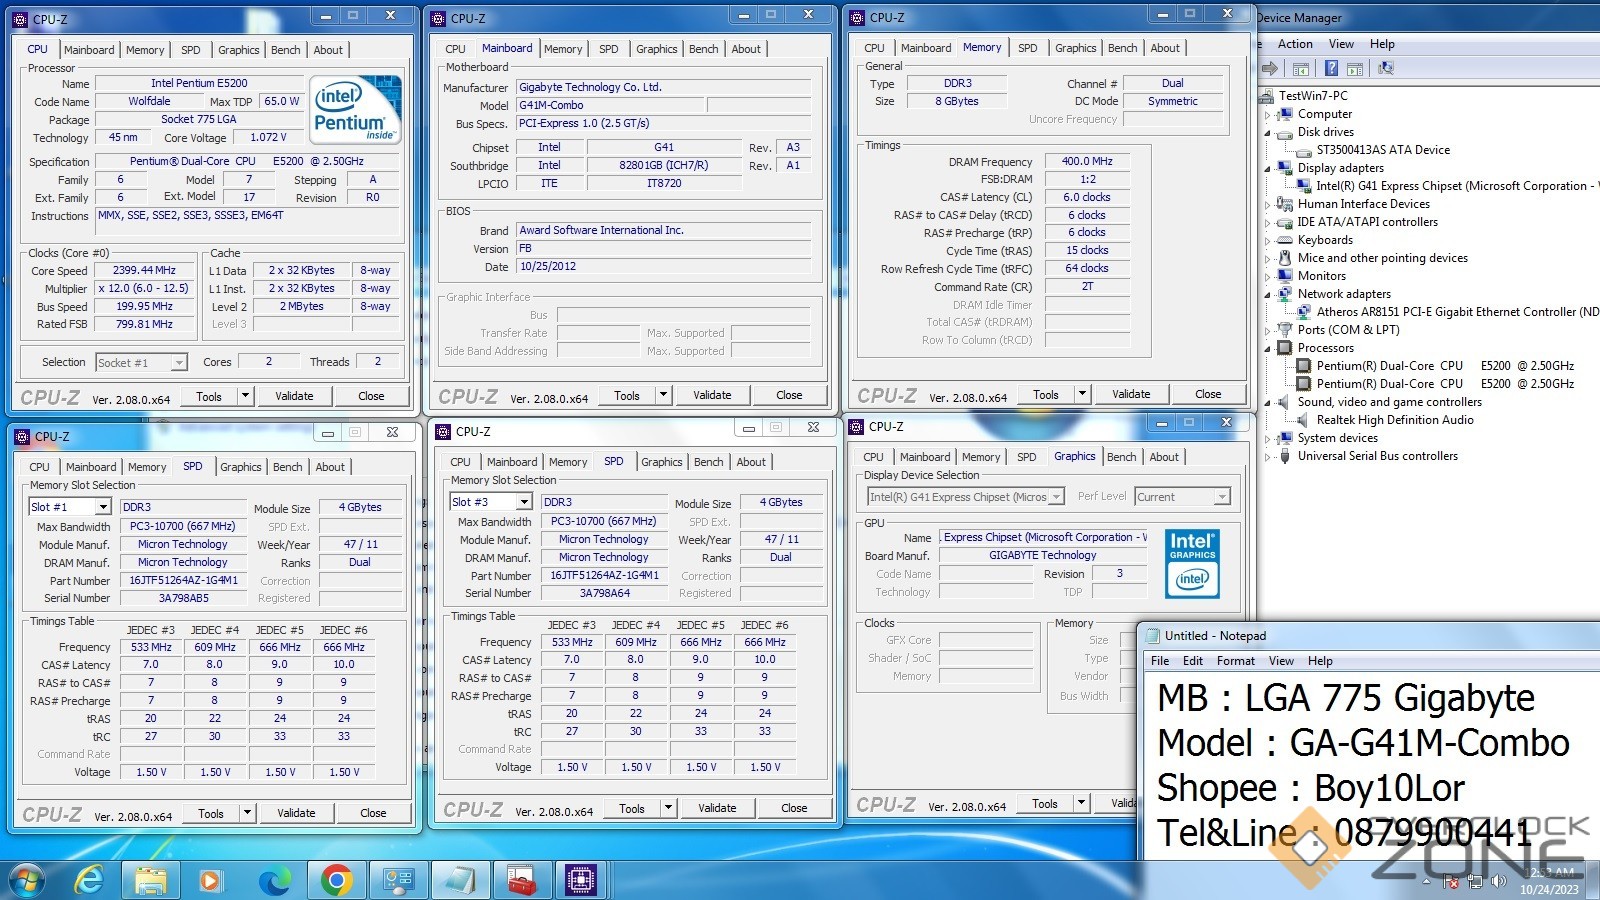Expand the Keyboards node in Device Manager
This screenshot has width=1600, height=900.
pos(1268,241)
